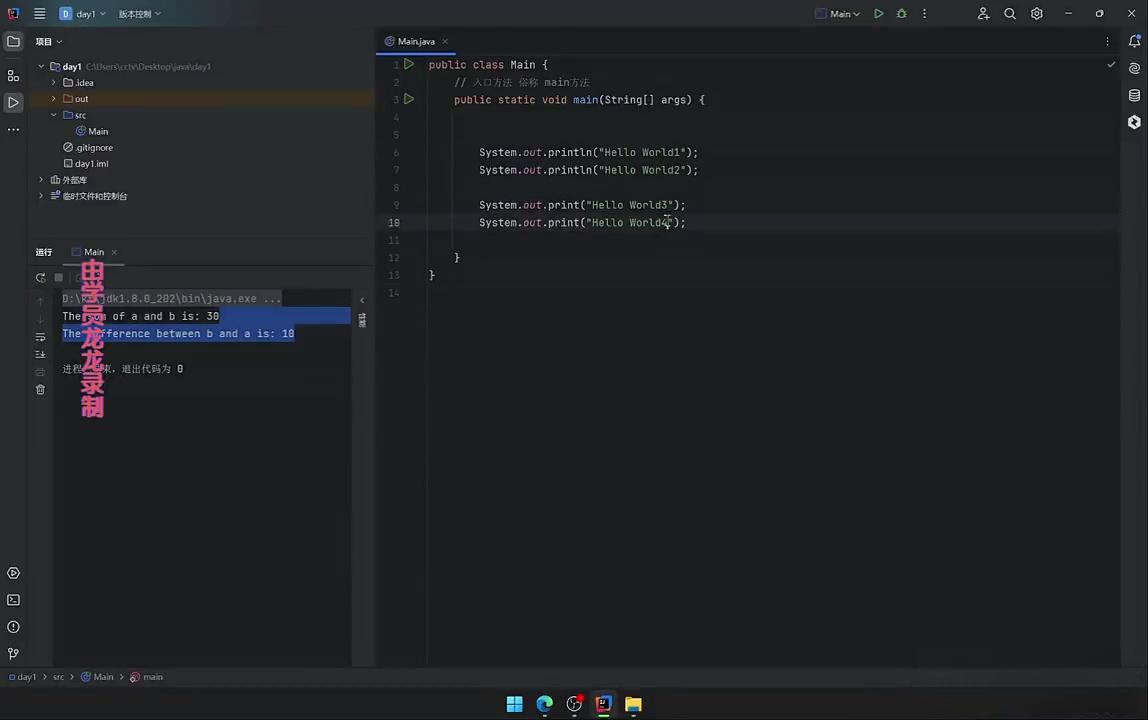The image size is (1148, 720).
Task: Expand the 外部库 node
Action: tap(41, 179)
